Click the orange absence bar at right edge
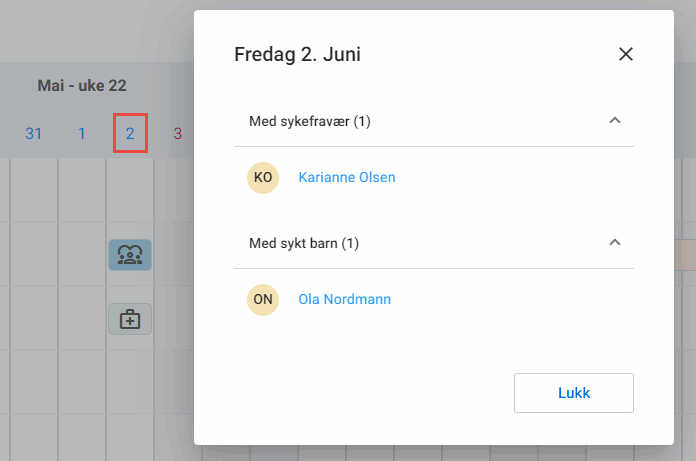This screenshot has height=461, width=696. click(685, 254)
